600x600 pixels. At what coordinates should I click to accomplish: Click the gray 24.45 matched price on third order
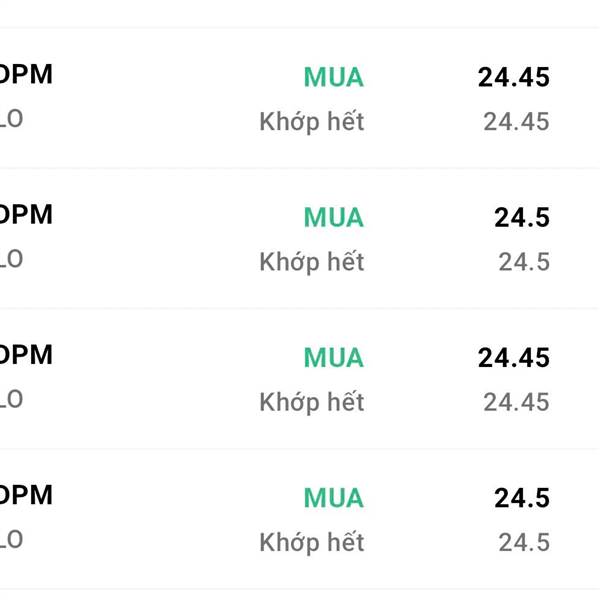click(516, 402)
